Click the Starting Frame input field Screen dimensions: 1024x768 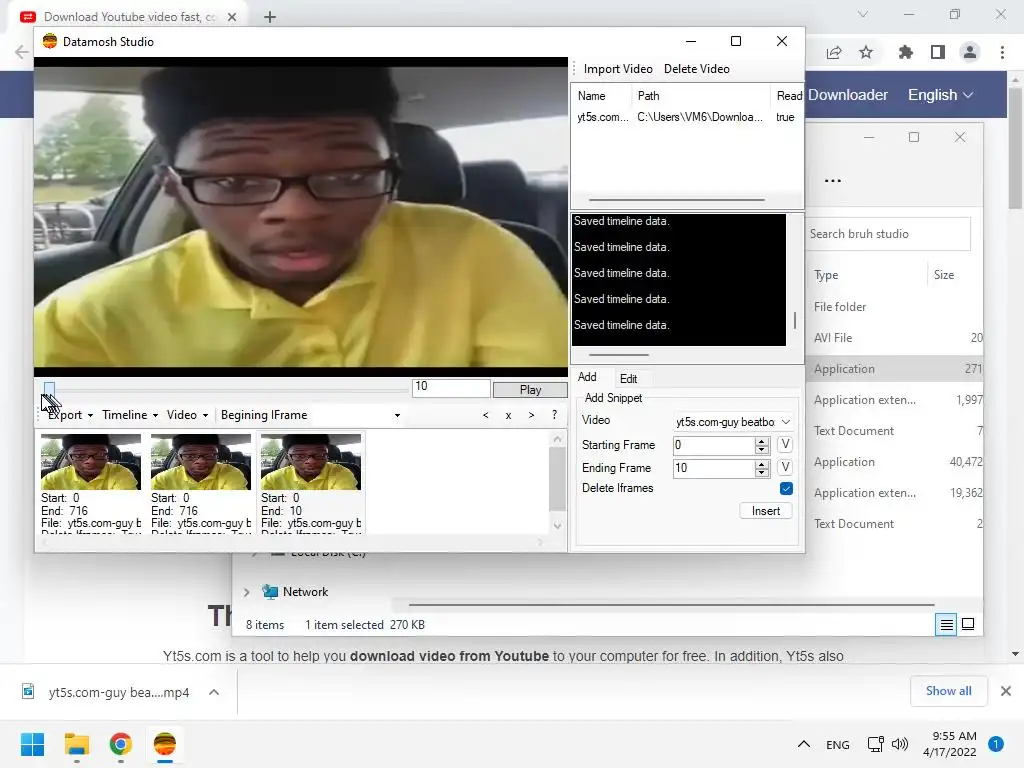pyautogui.click(x=713, y=445)
